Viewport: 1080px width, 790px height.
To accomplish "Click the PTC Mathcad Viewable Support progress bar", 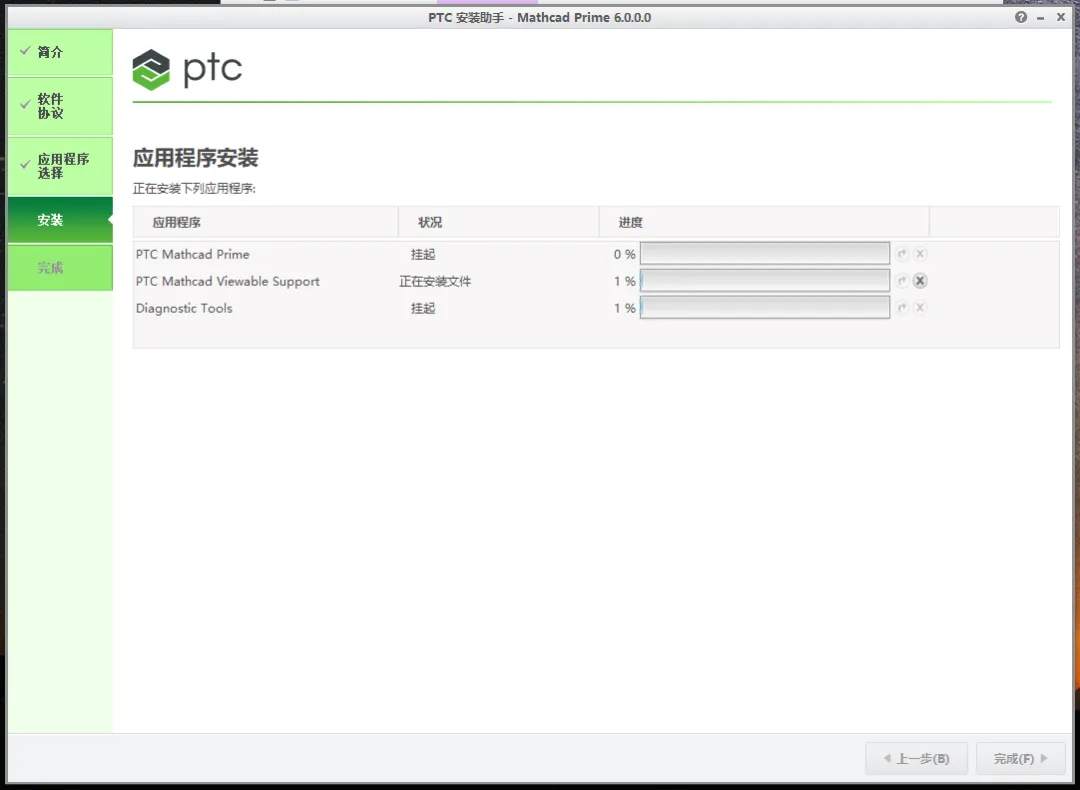I will [x=765, y=280].
